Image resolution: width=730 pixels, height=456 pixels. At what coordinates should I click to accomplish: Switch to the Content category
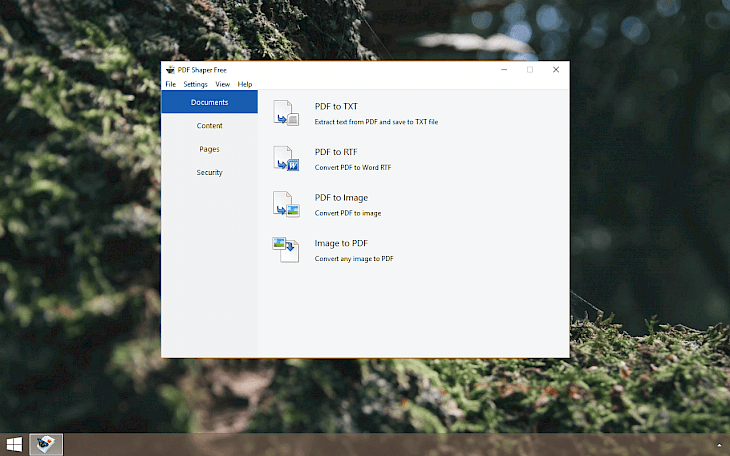coord(210,126)
